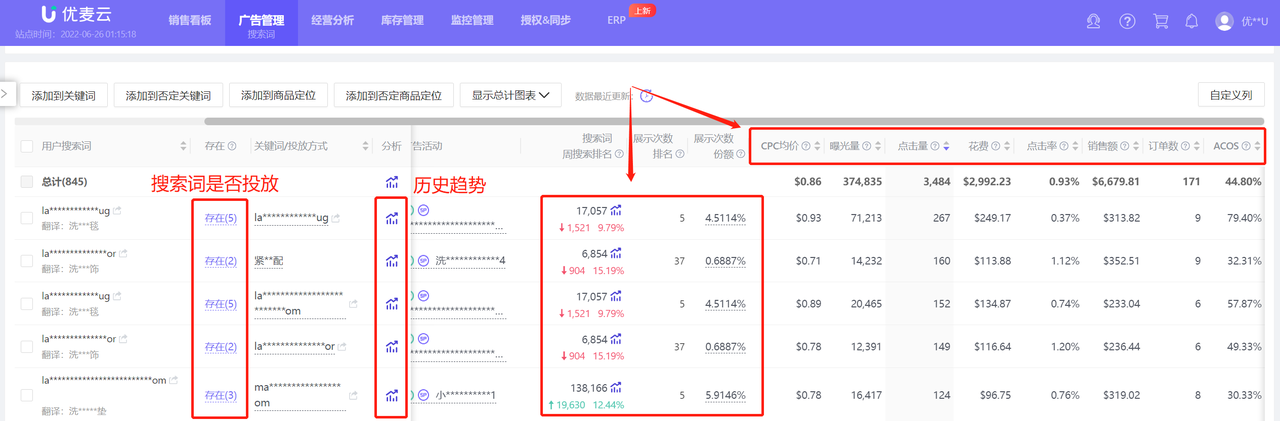This screenshot has width=1280, height=421.
Task: Click help icon next to 曝光量 header
Action: (866, 146)
